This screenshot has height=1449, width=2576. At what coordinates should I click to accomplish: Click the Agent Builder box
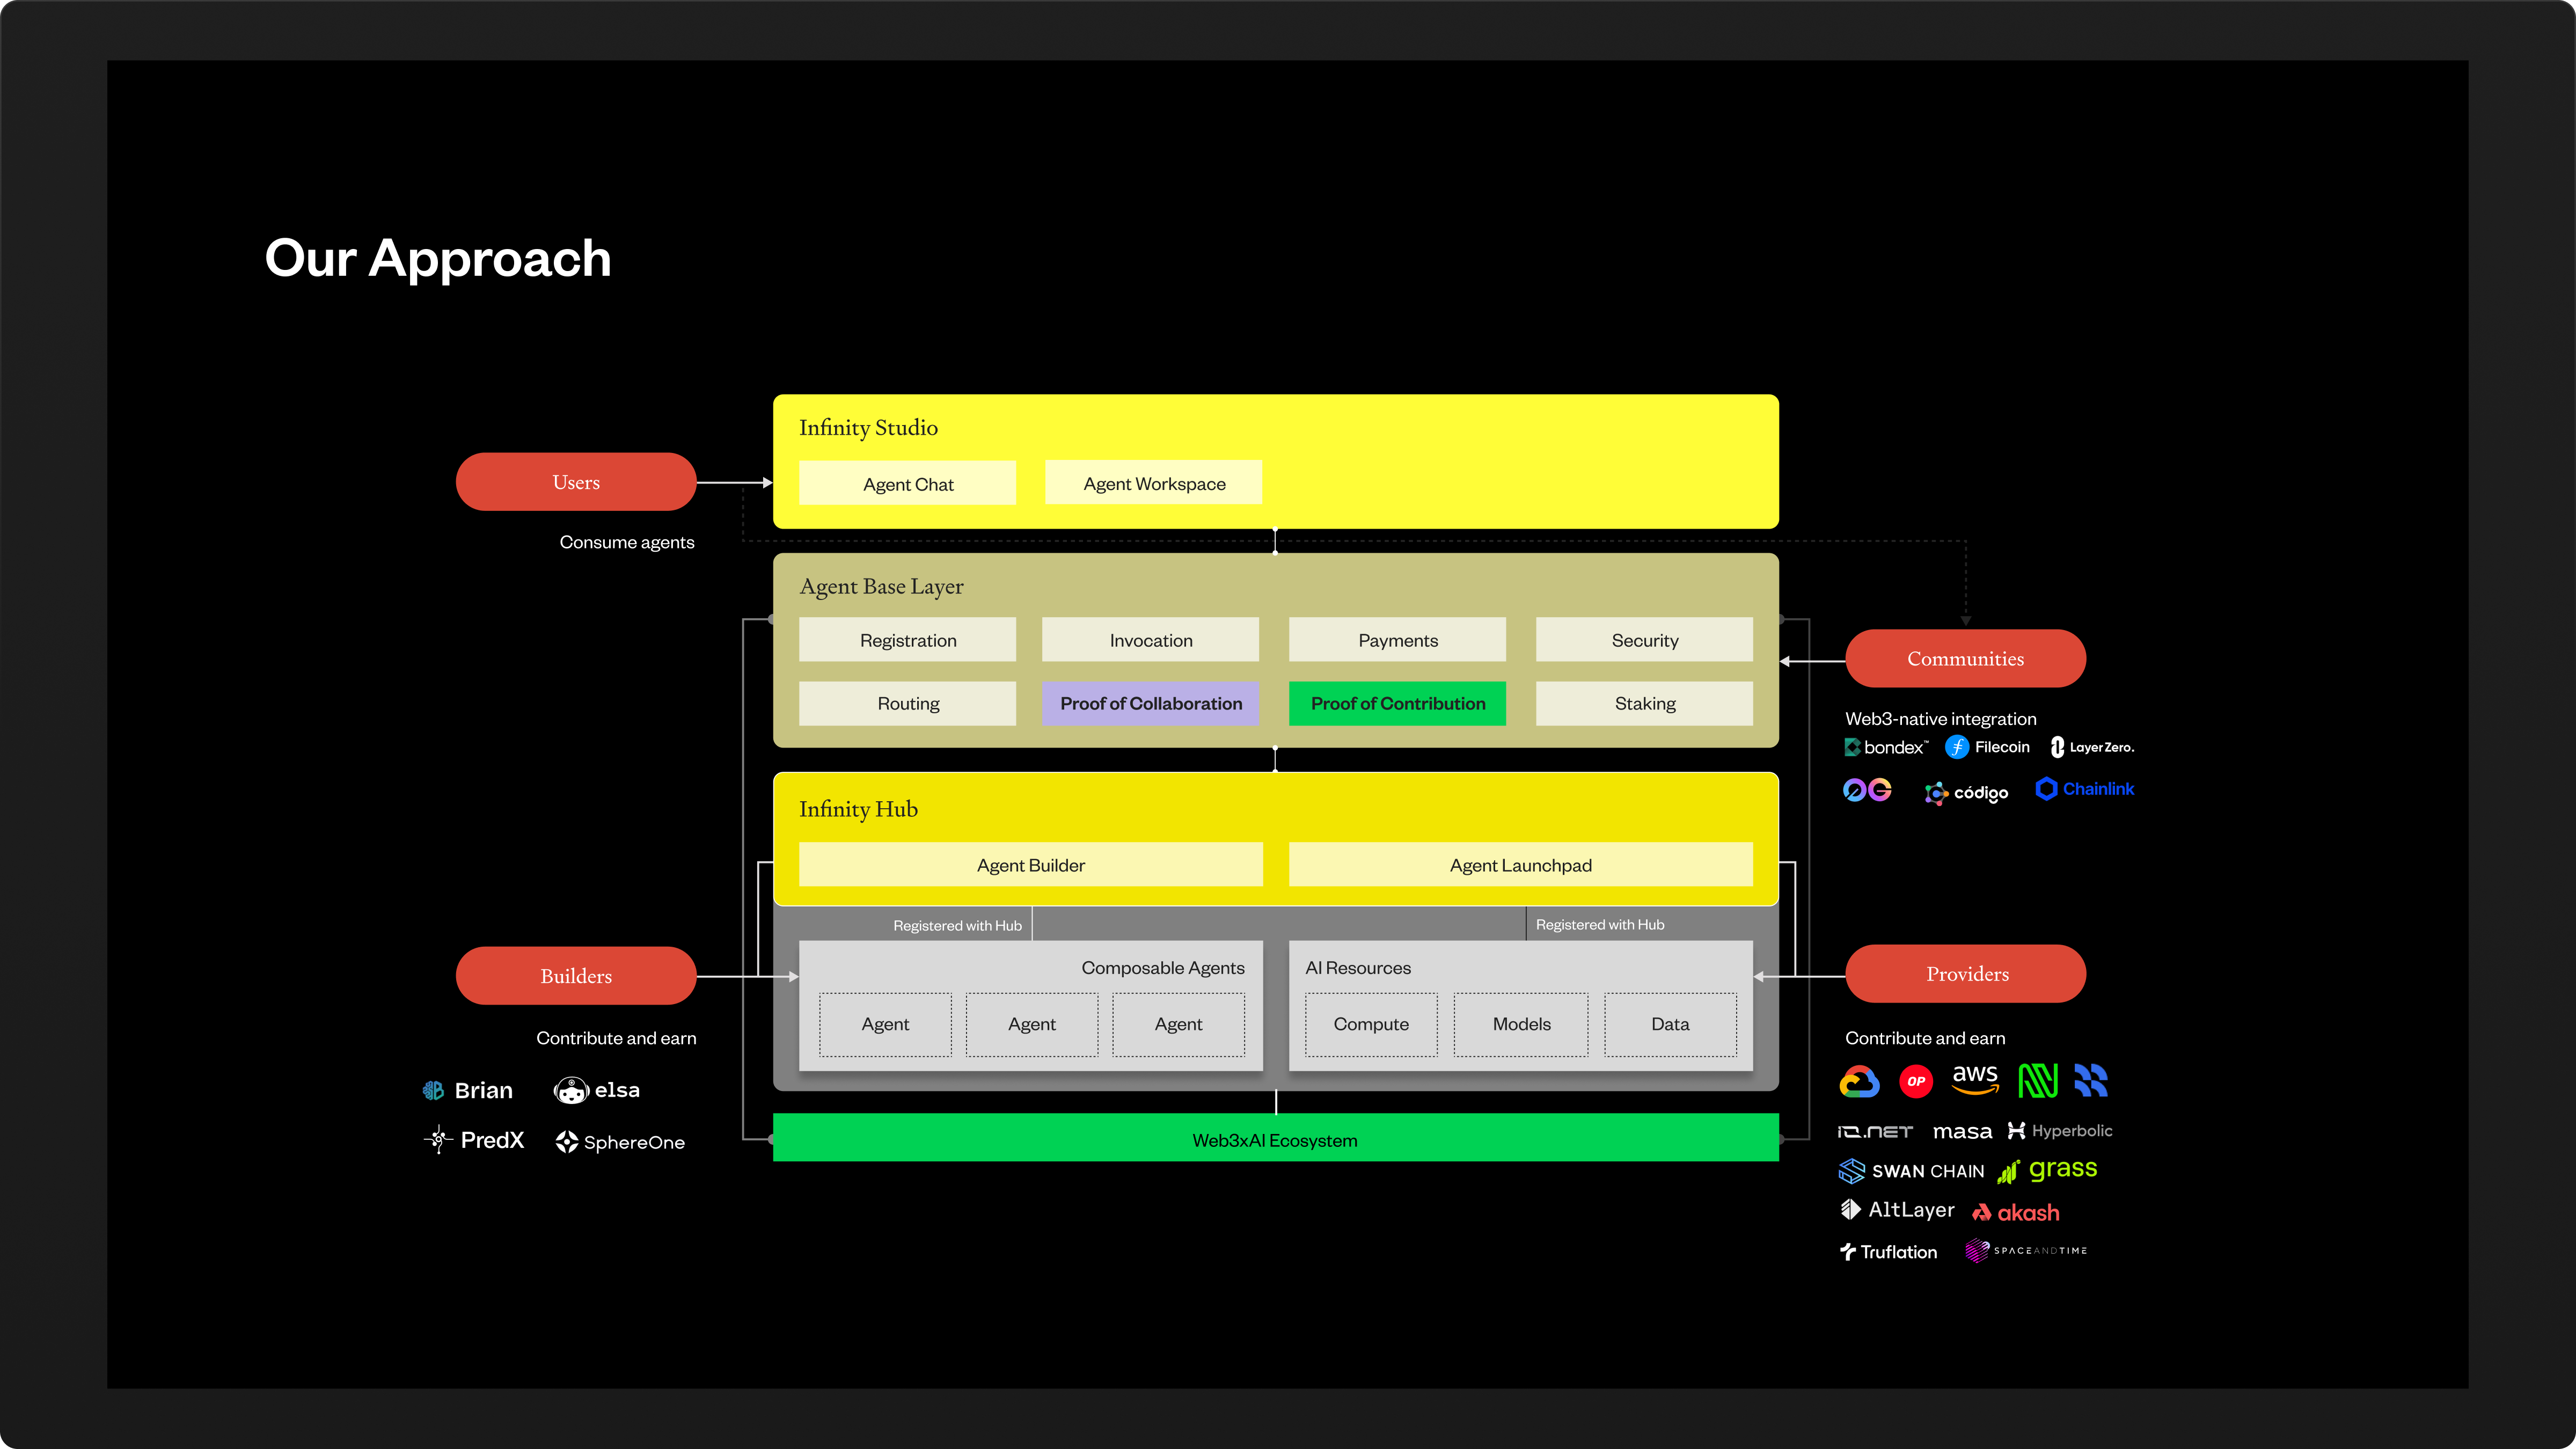coord(1031,865)
